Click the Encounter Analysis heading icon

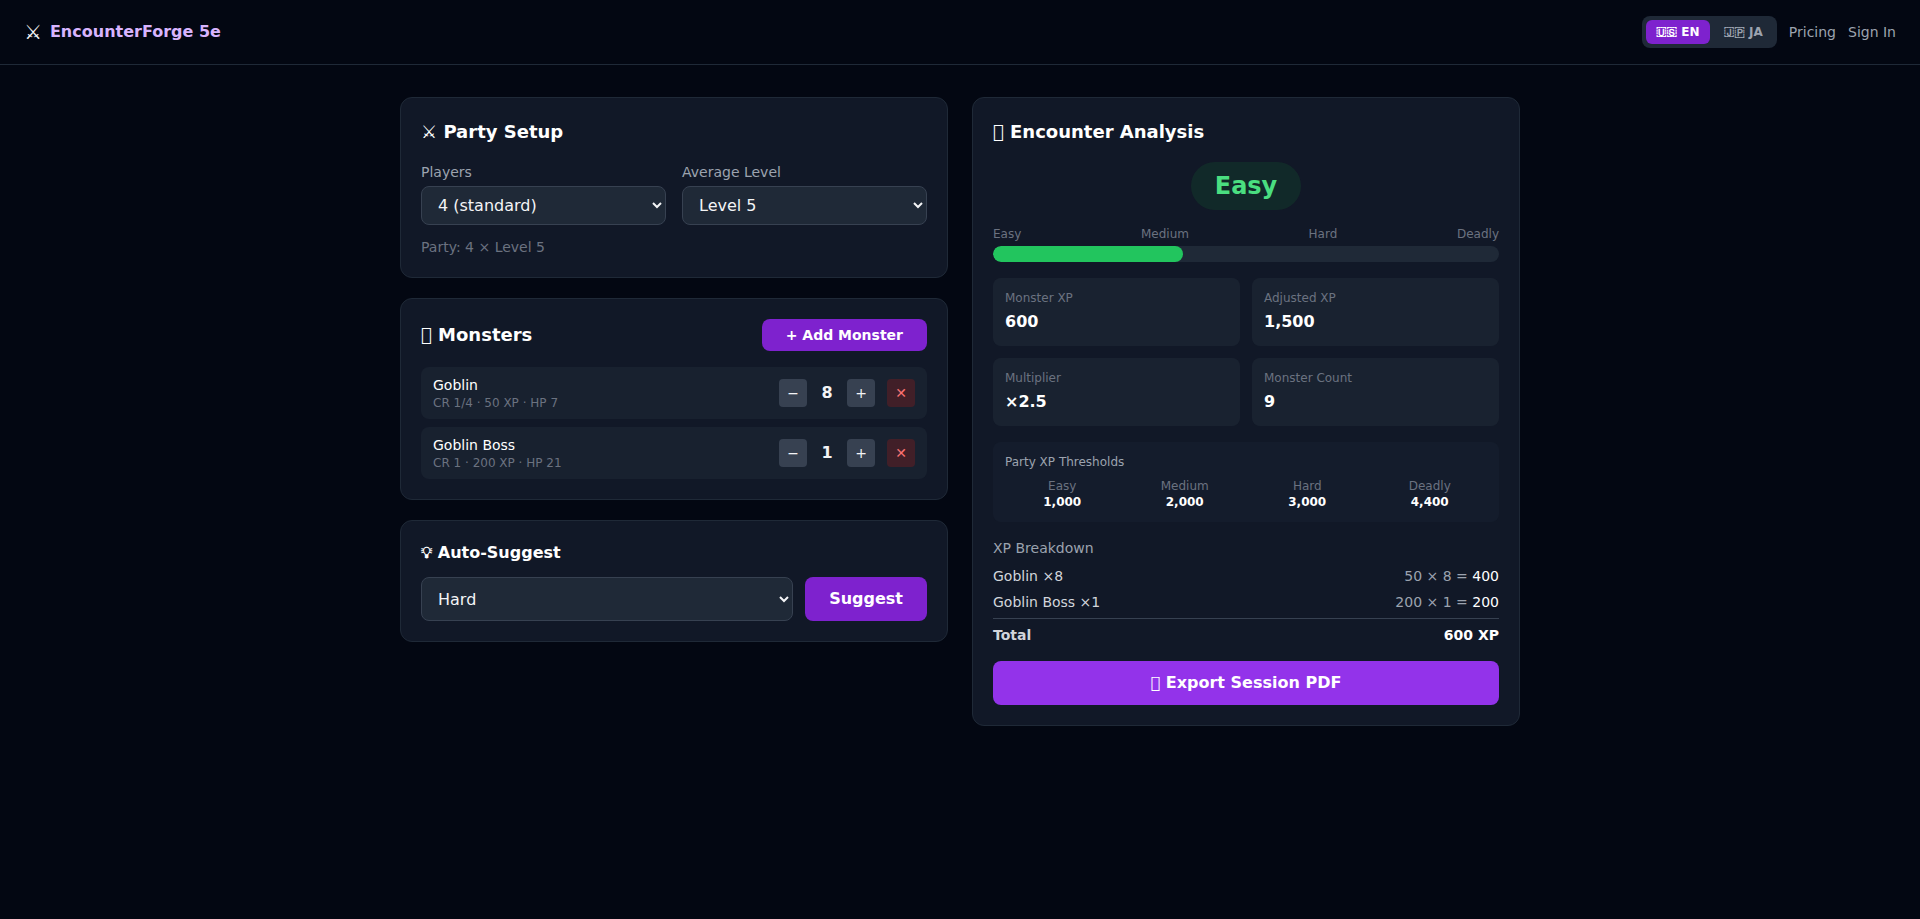pyautogui.click(x=998, y=132)
